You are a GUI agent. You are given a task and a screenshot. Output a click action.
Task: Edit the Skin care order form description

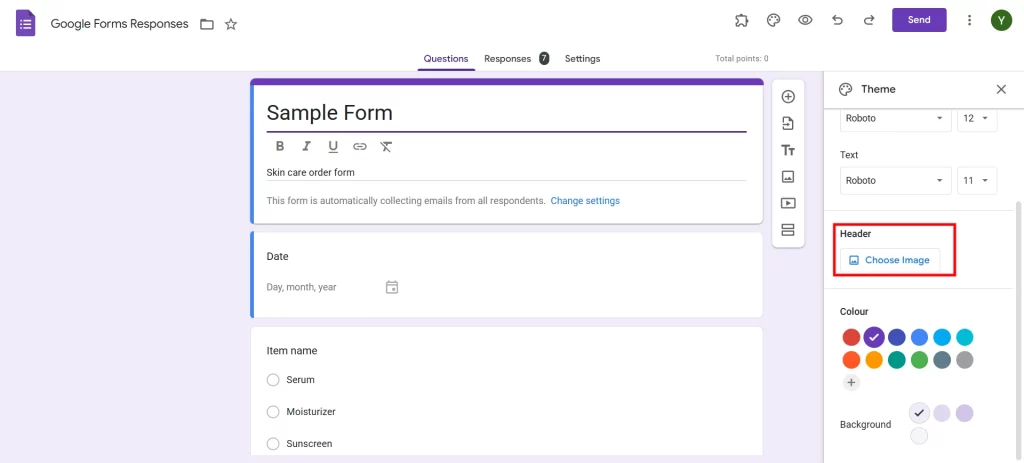pyautogui.click(x=506, y=173)
